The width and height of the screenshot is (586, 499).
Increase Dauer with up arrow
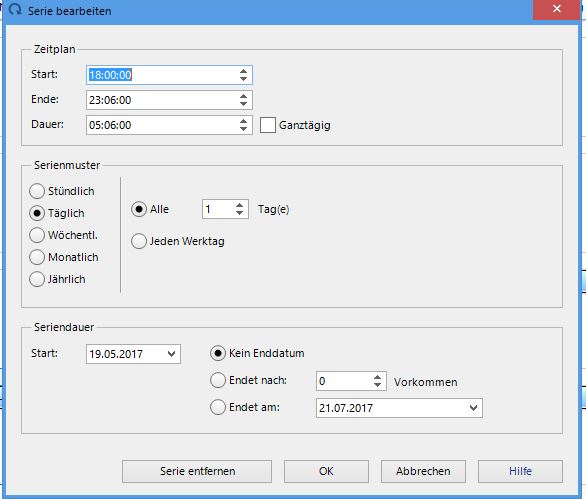pyautogui.click(x=244, y=121)
